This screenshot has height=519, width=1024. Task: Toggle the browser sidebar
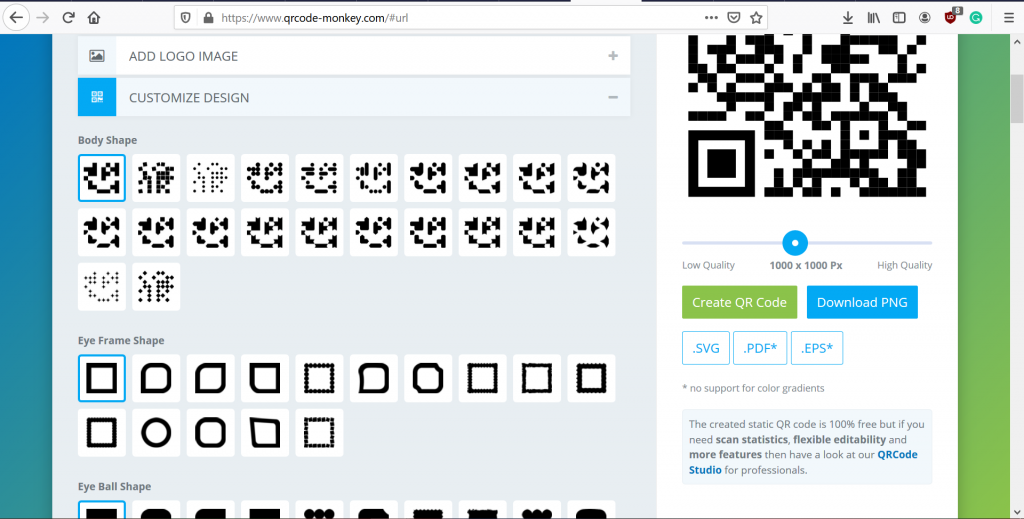[899, 18]
